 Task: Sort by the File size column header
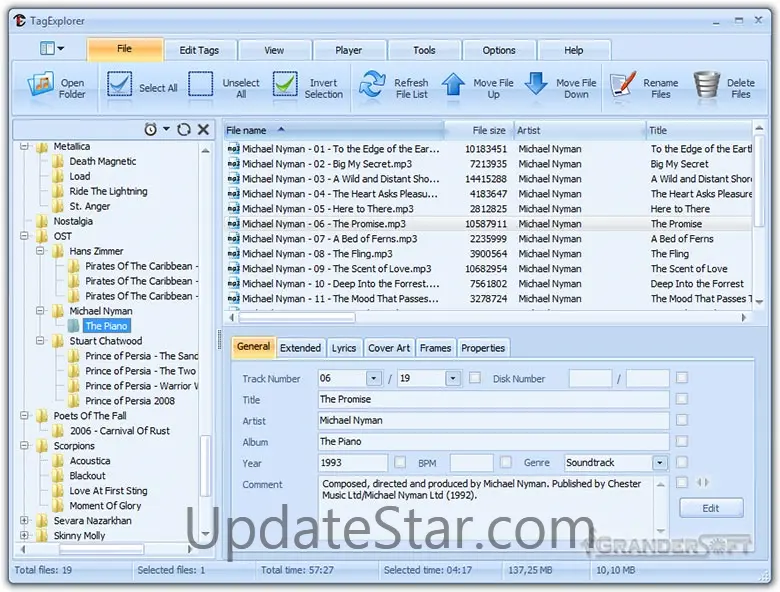[x=479, y=130]
